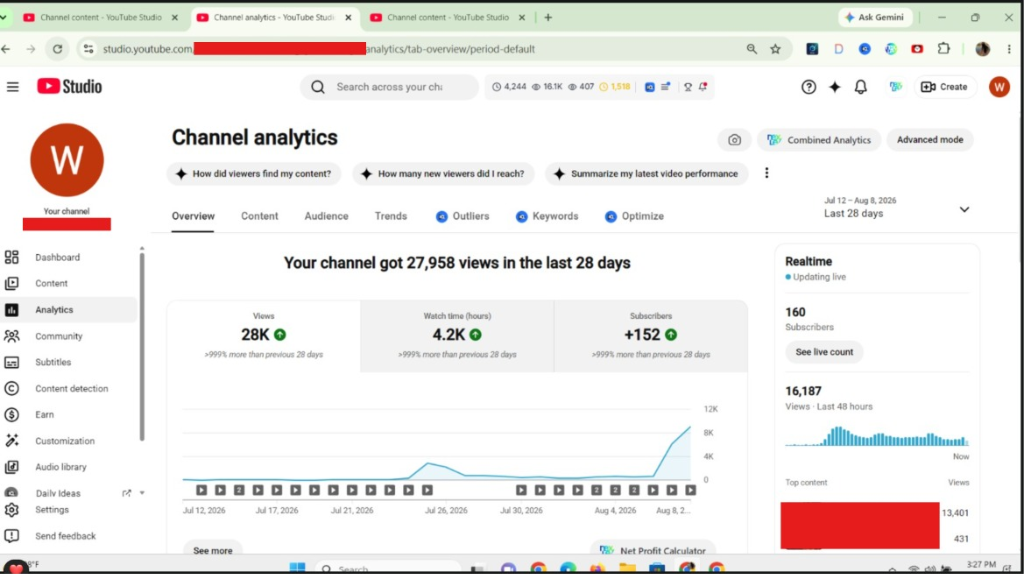Image resolution: width=1024 pixels, height=574 pixels.
Task: View site information icon in the address bar
Action: [88, 49]
